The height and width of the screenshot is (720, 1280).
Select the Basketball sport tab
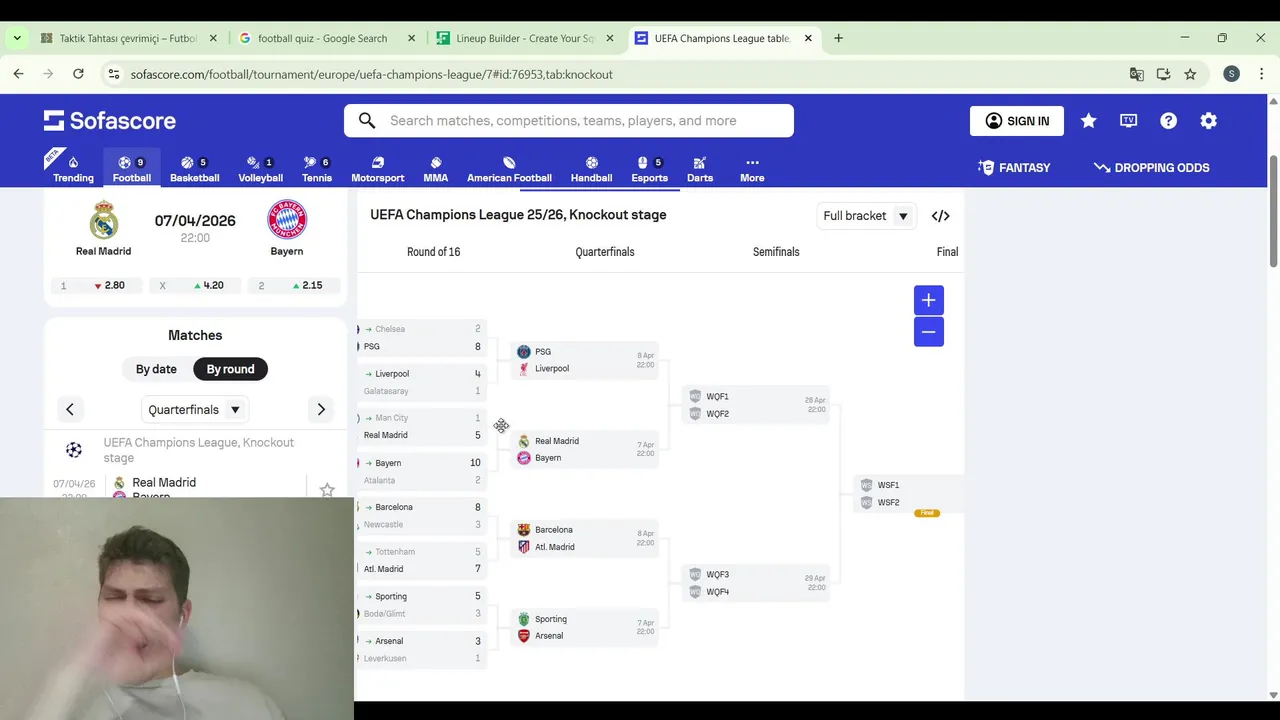pos(194,169)
